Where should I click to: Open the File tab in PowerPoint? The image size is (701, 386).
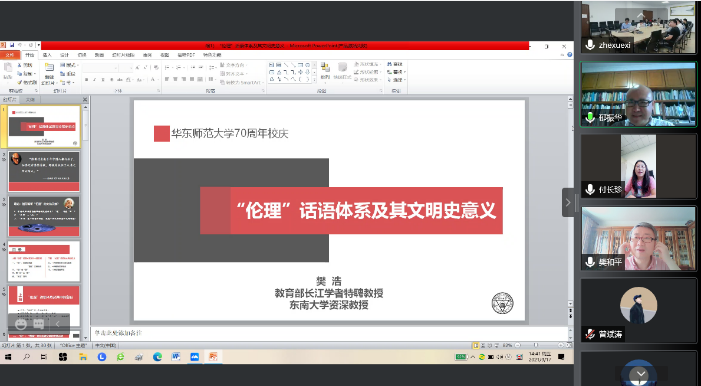tap(10, 55)
